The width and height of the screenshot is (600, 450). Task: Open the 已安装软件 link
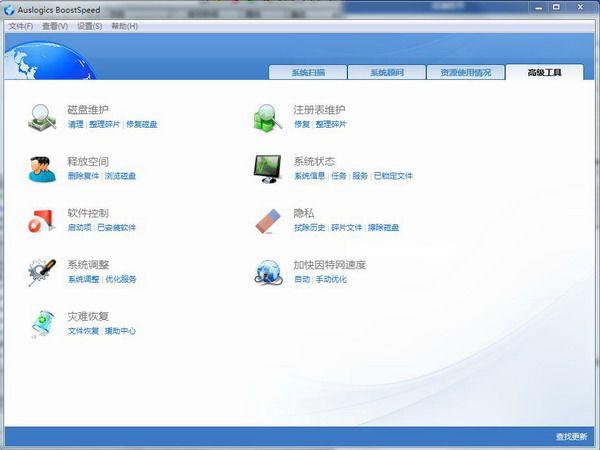pos(116,228)
